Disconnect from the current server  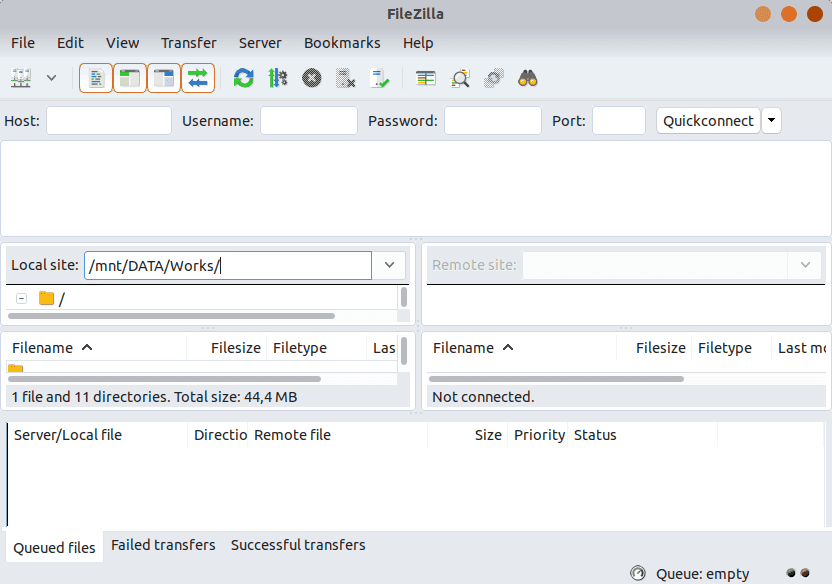pyautogui.click(x=345, y=78)
